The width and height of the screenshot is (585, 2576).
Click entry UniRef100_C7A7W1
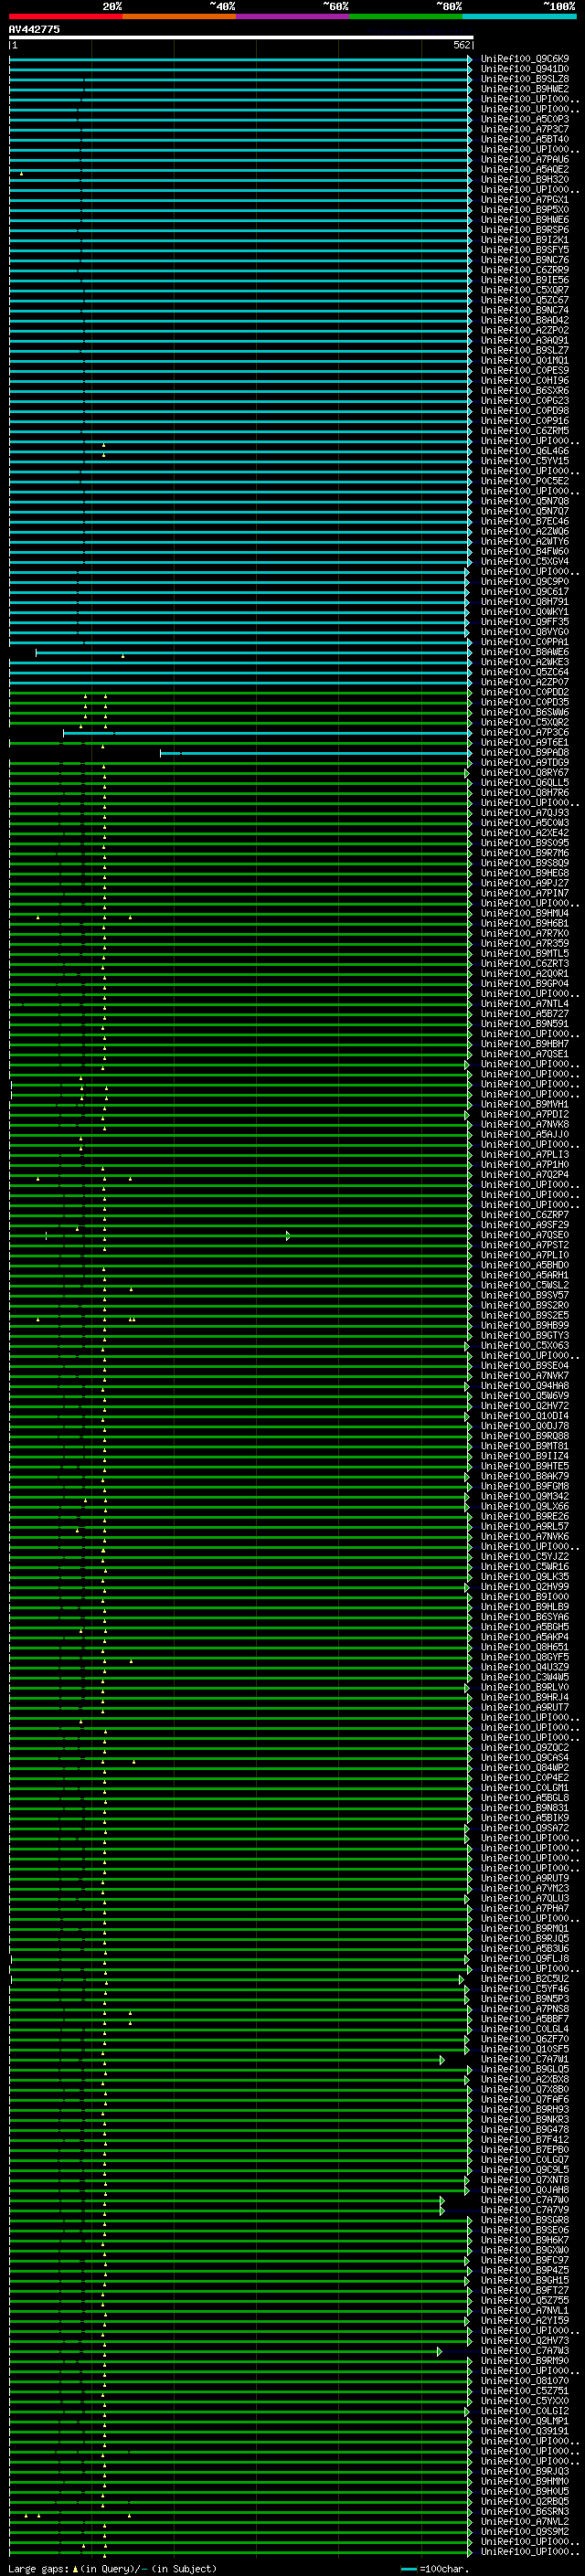525,2059
